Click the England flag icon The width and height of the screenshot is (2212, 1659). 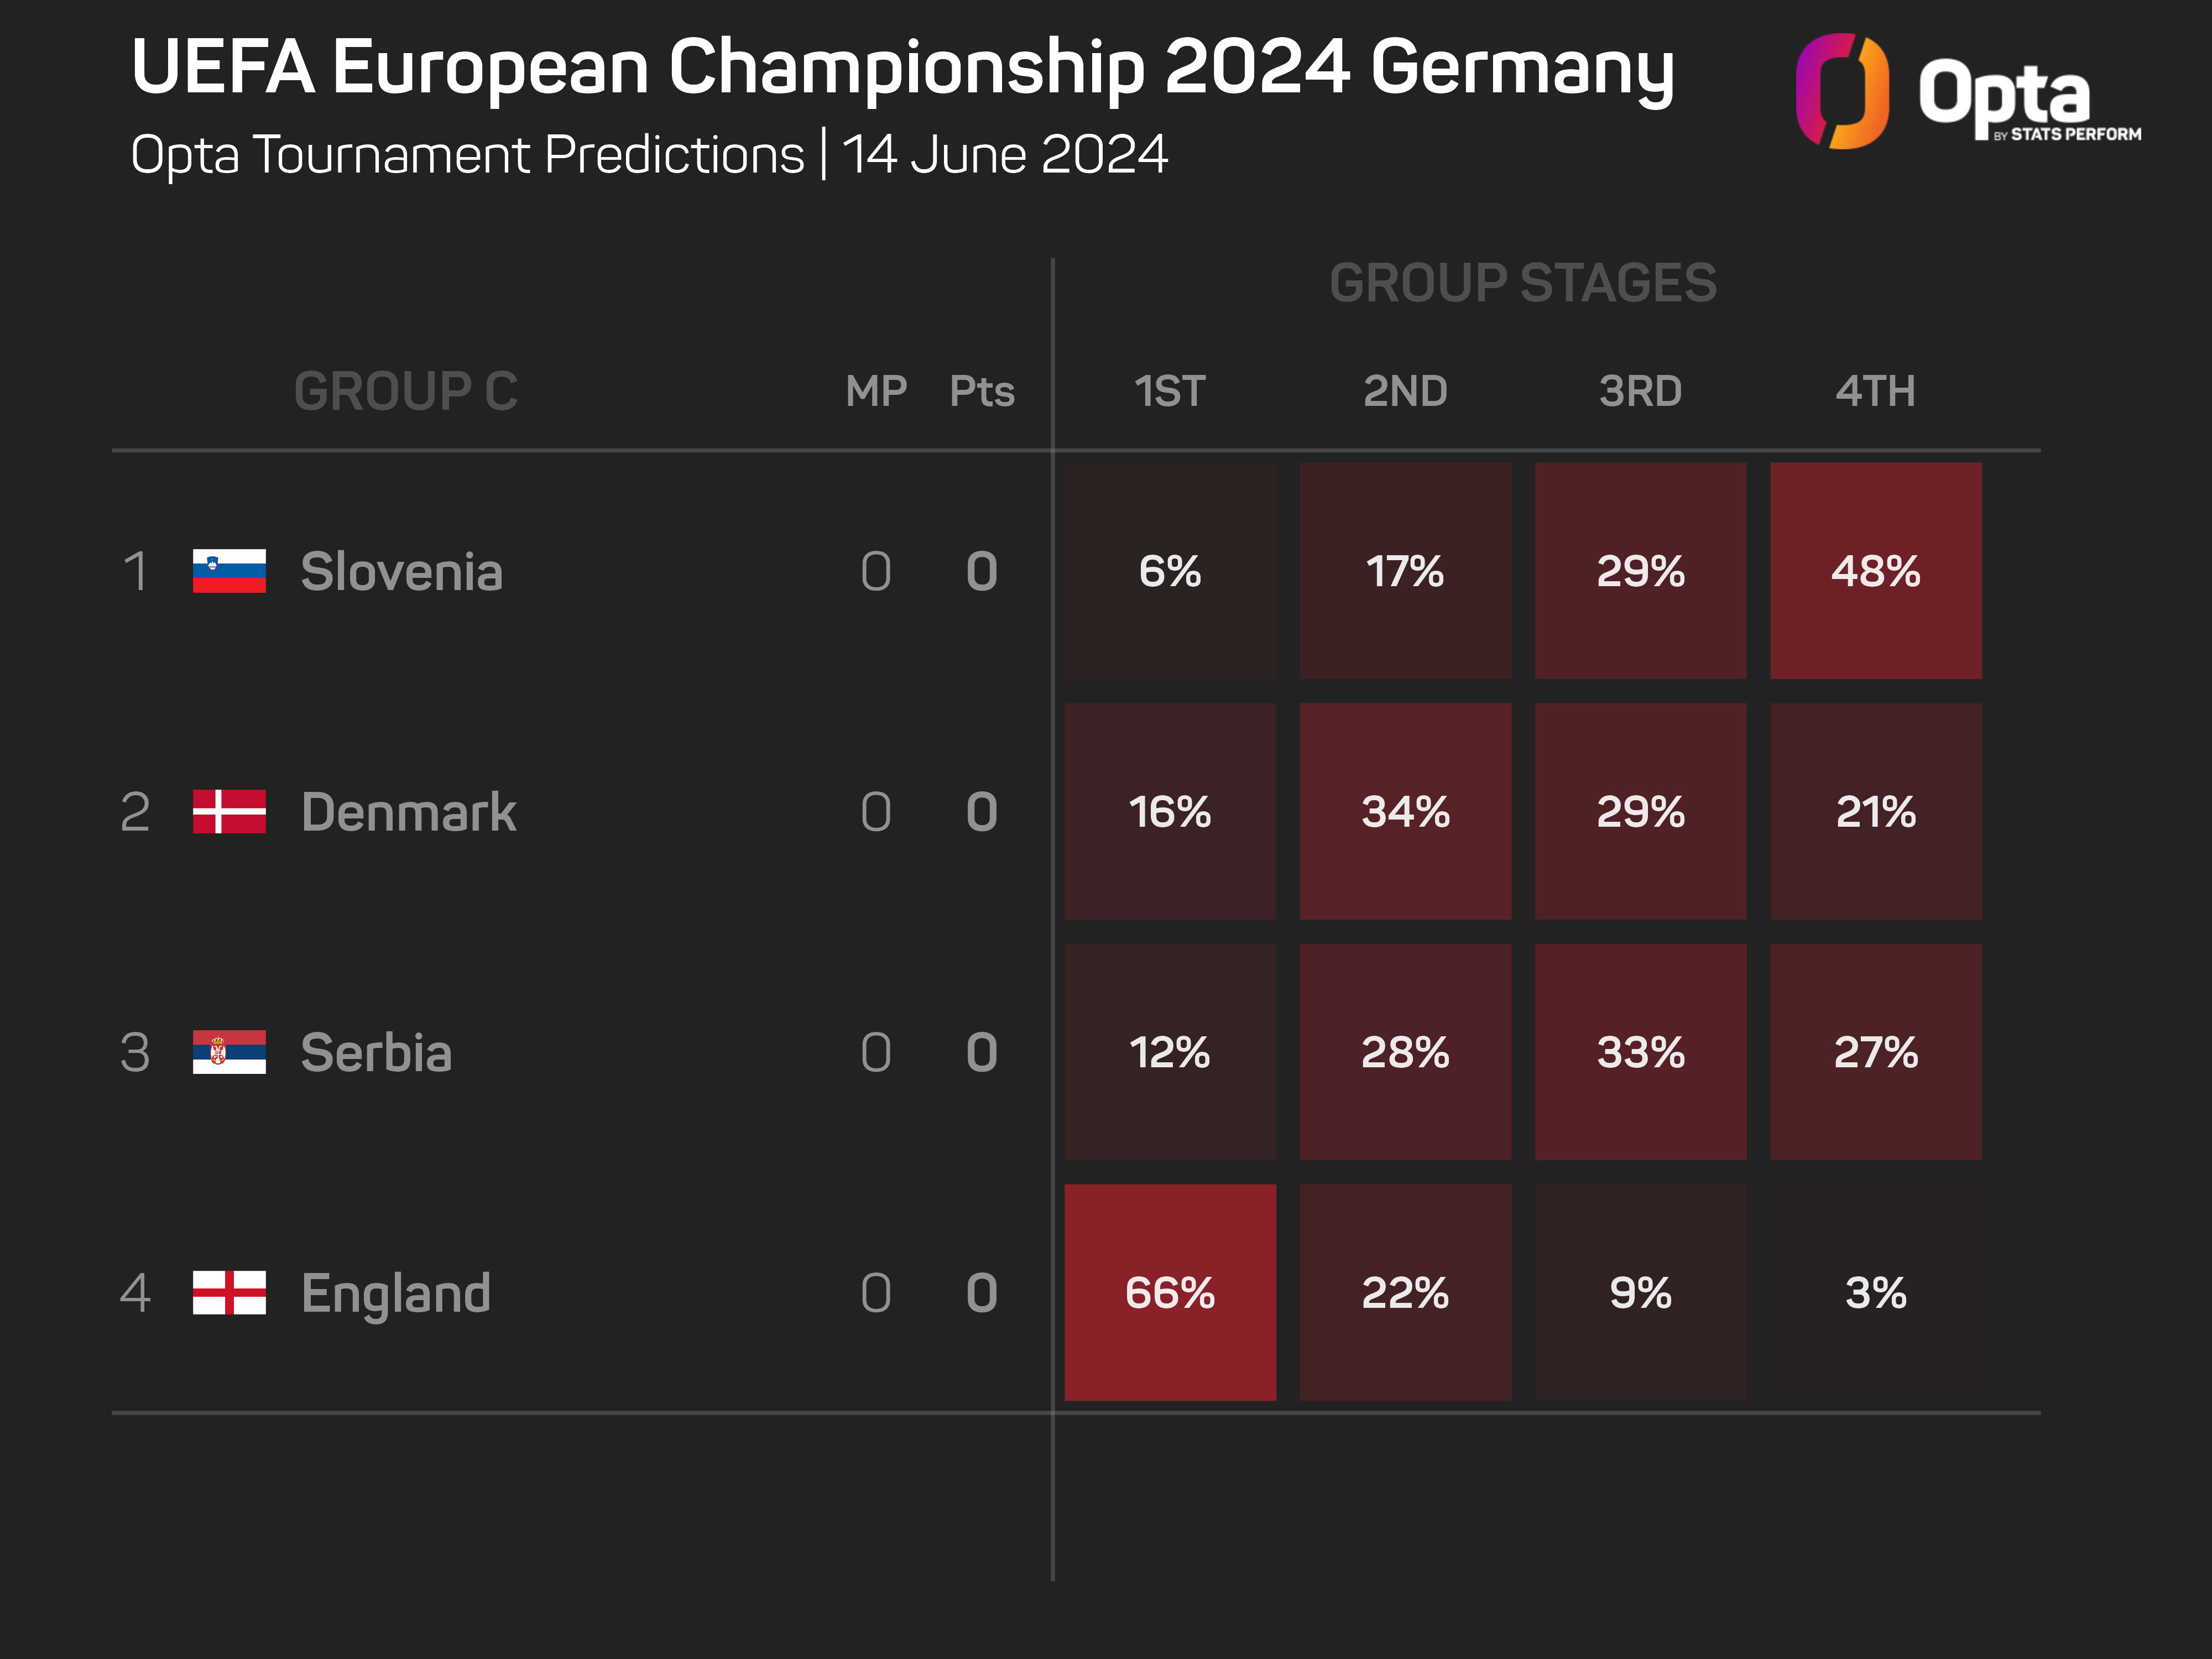229,1292
